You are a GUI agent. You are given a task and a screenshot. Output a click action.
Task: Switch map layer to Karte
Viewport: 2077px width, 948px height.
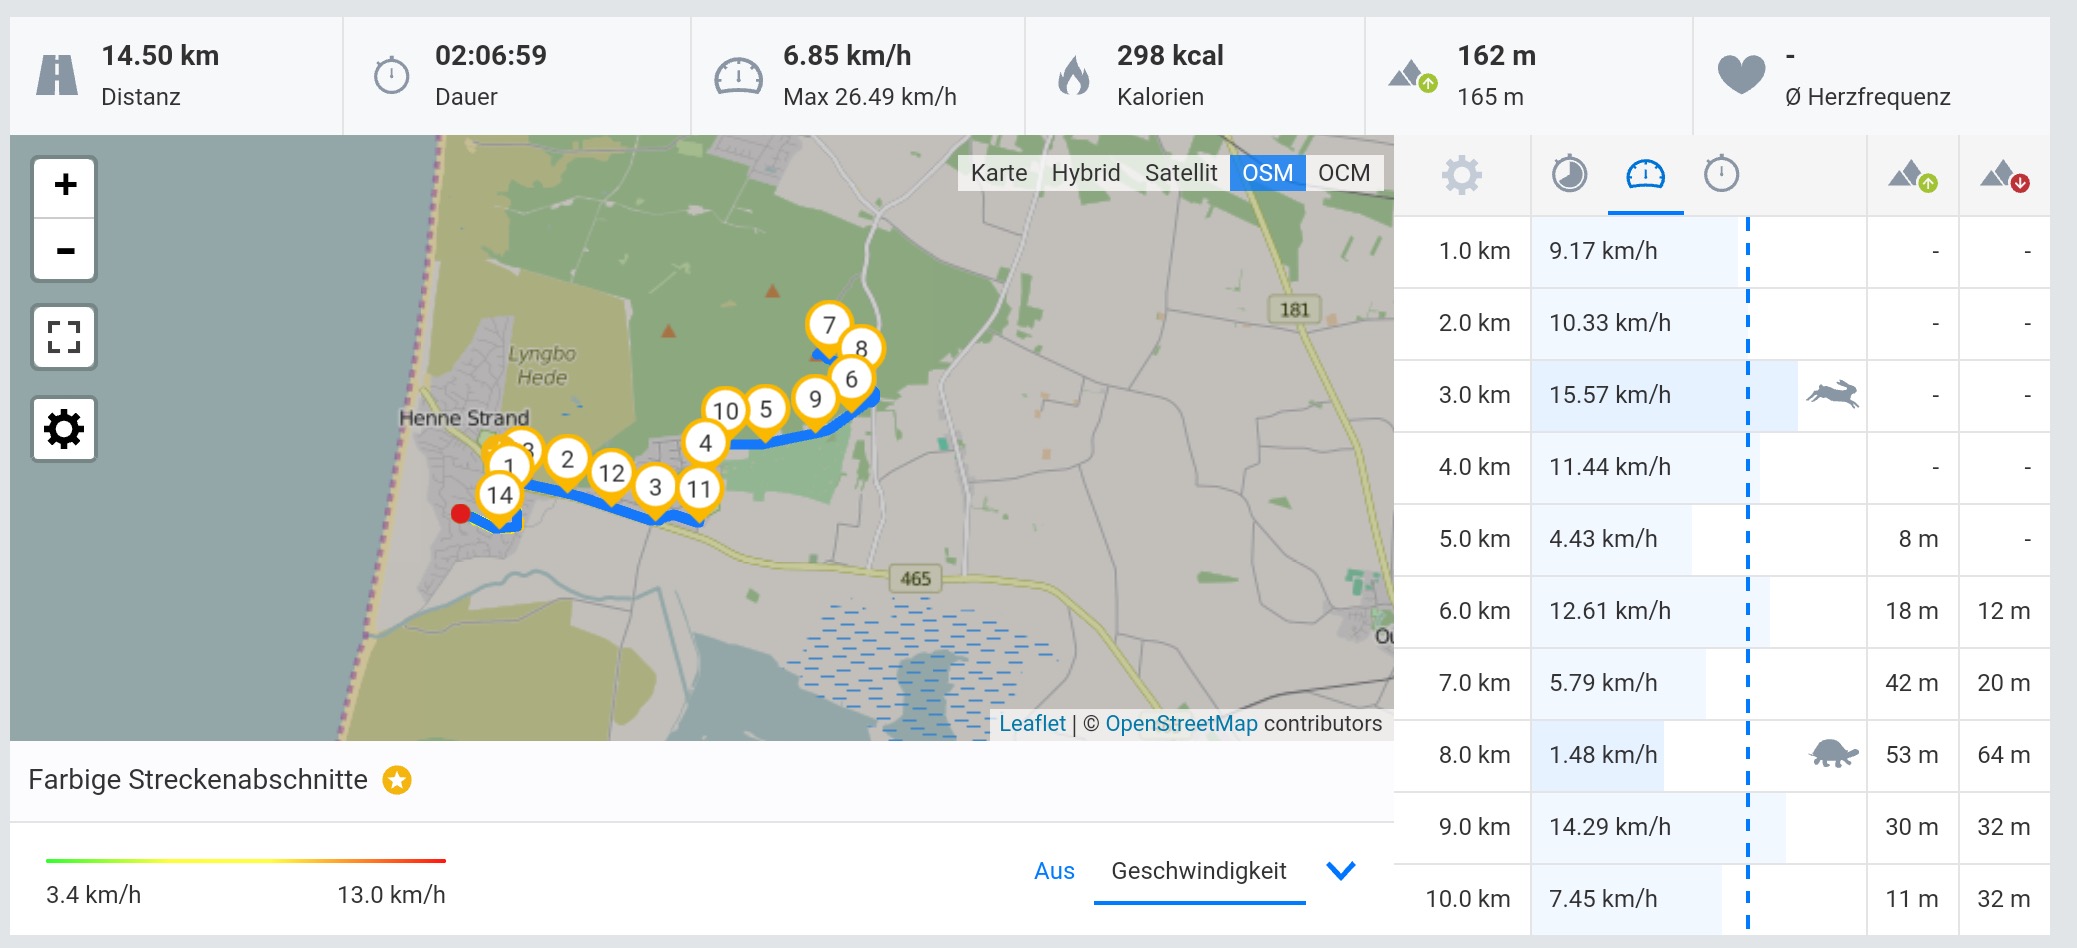point(998,173)
